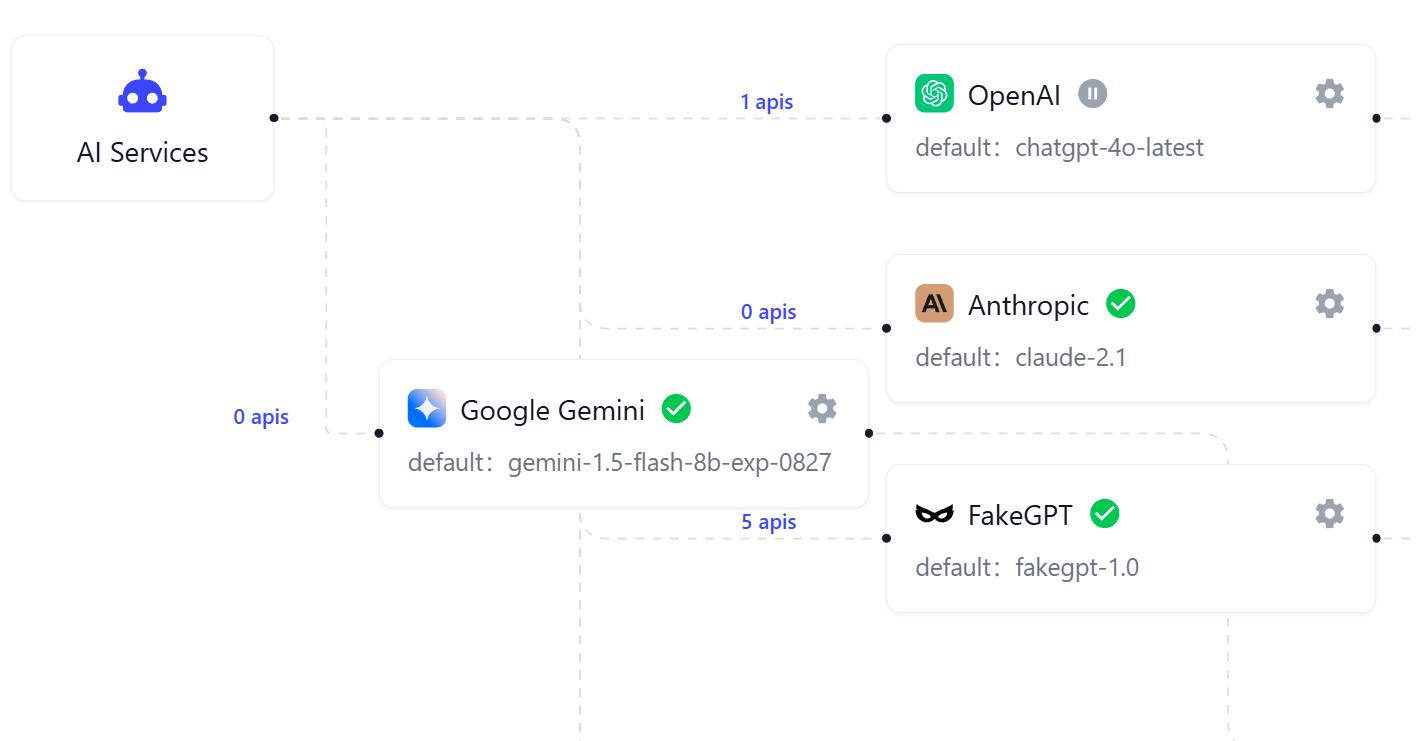This screenshot has height=741, width=1417.
Task: Click the Anthropic logo icon
Action: point(934,304)
